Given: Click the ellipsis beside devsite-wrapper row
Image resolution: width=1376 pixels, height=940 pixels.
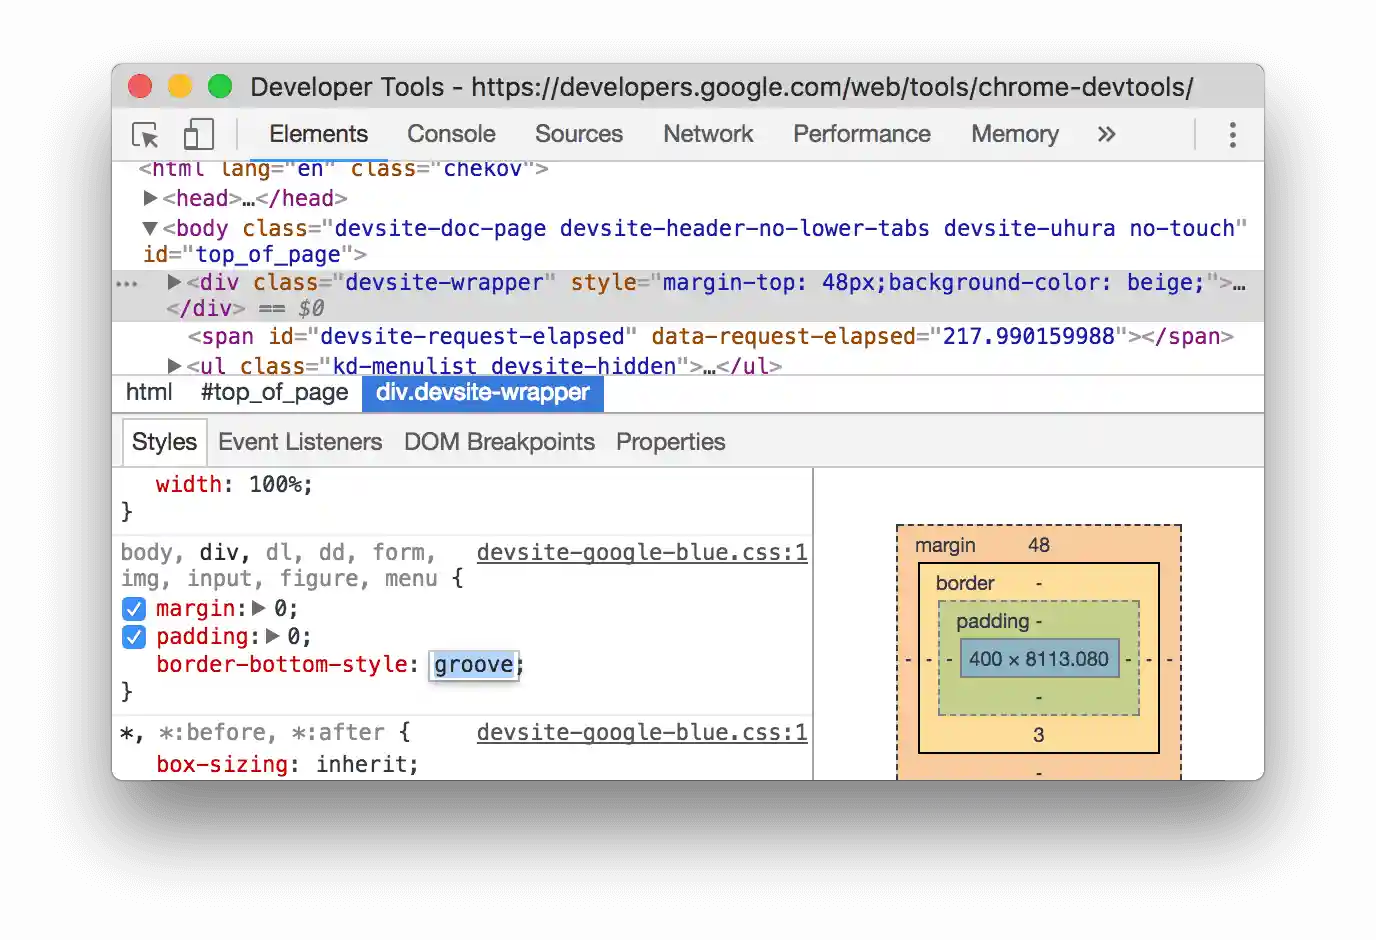Looking at the screenshot, I should pos(127,284).
